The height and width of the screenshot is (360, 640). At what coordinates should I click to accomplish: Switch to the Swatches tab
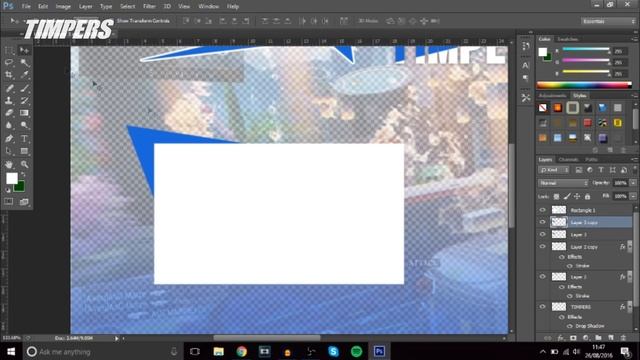[x=568, y=39]
